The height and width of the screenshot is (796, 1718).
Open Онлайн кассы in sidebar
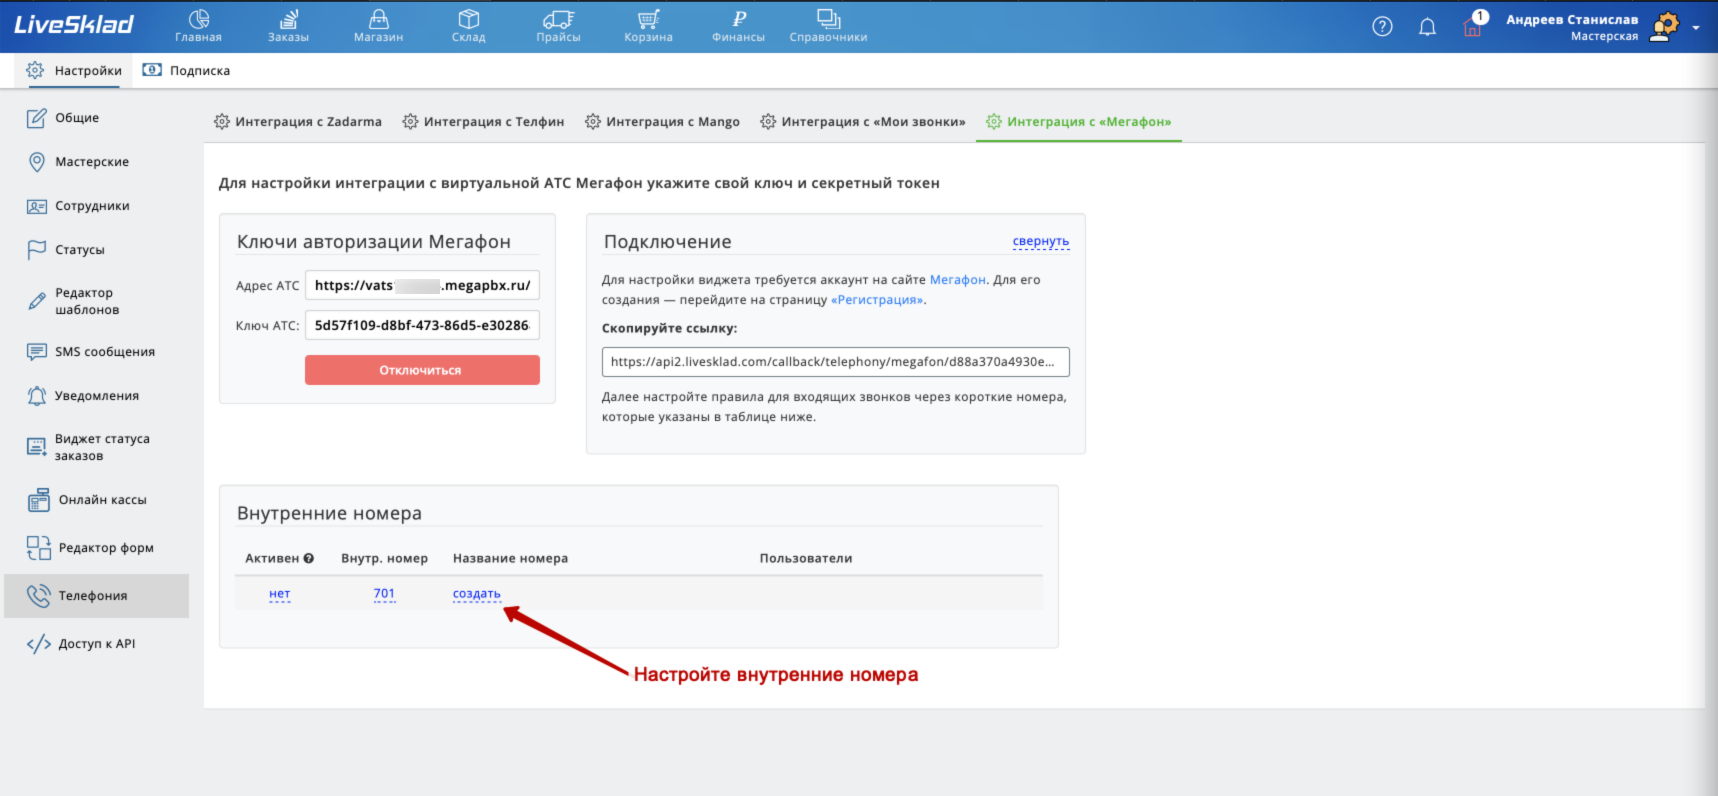[88, 500]
